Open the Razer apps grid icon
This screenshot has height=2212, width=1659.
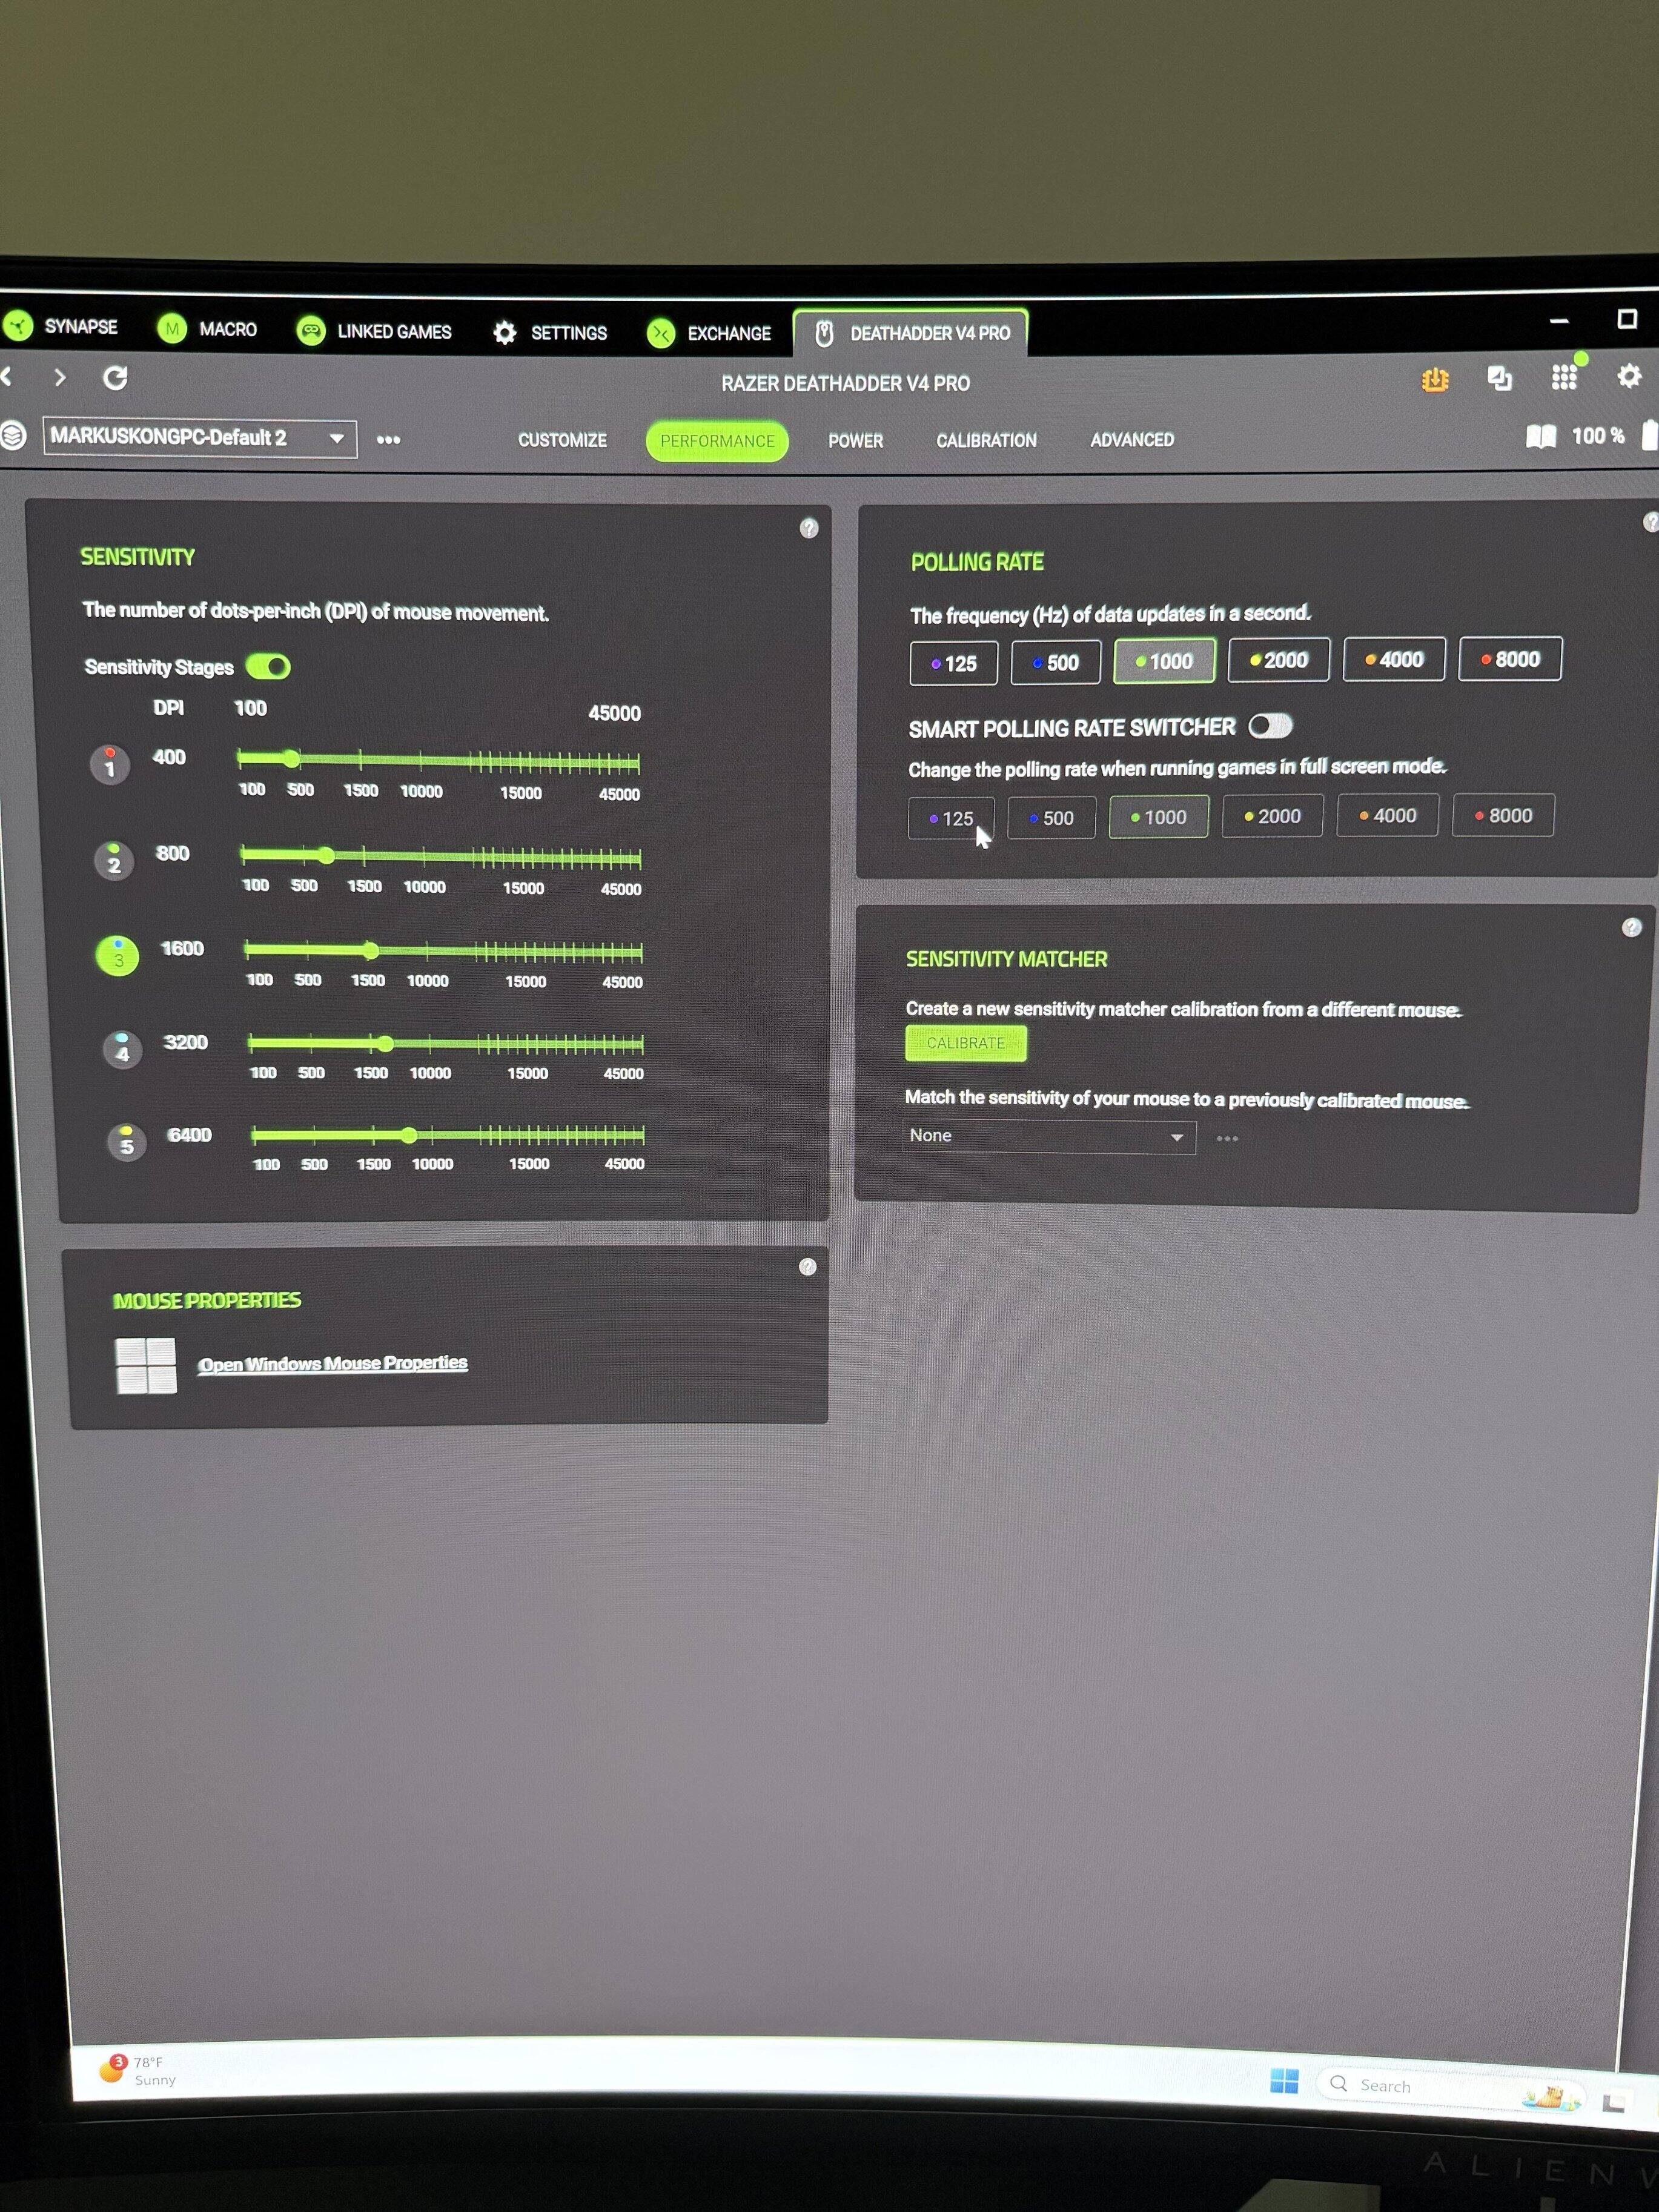coord(1564,377)
